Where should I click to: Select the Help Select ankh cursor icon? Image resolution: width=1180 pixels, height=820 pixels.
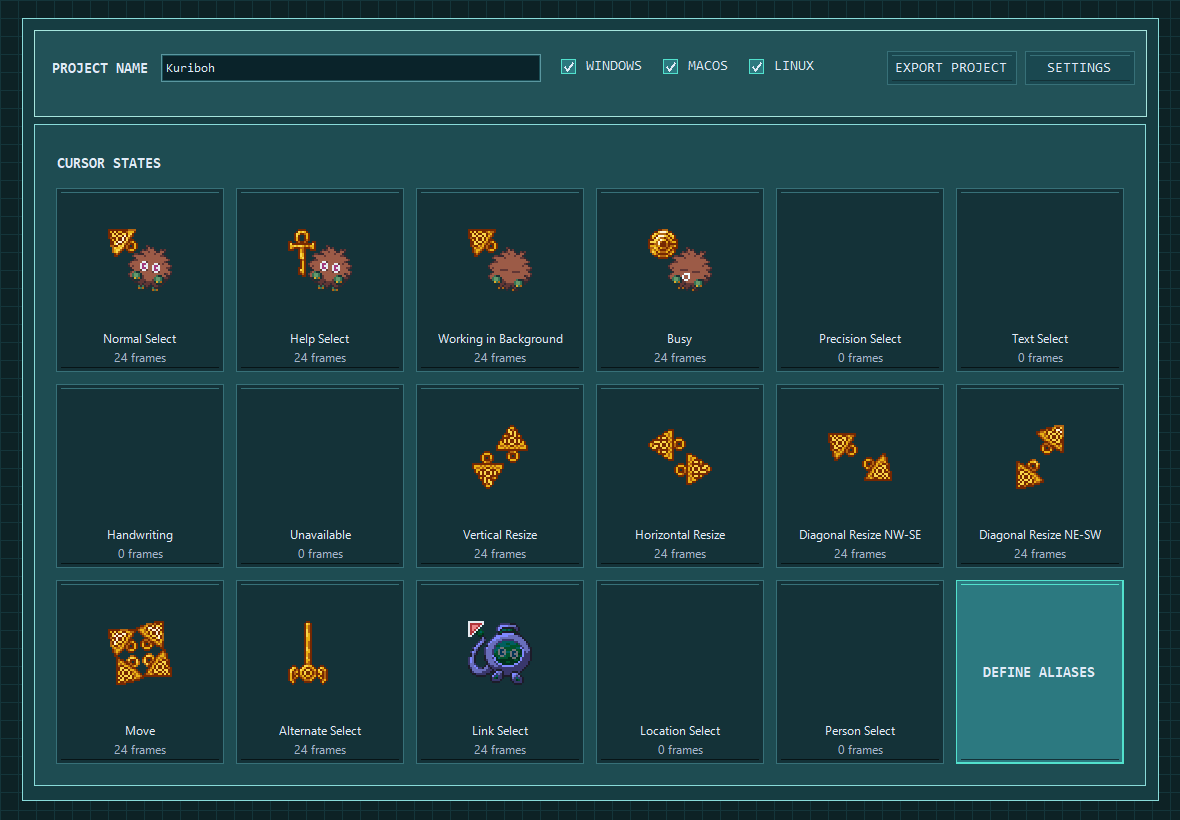(320, 260)
